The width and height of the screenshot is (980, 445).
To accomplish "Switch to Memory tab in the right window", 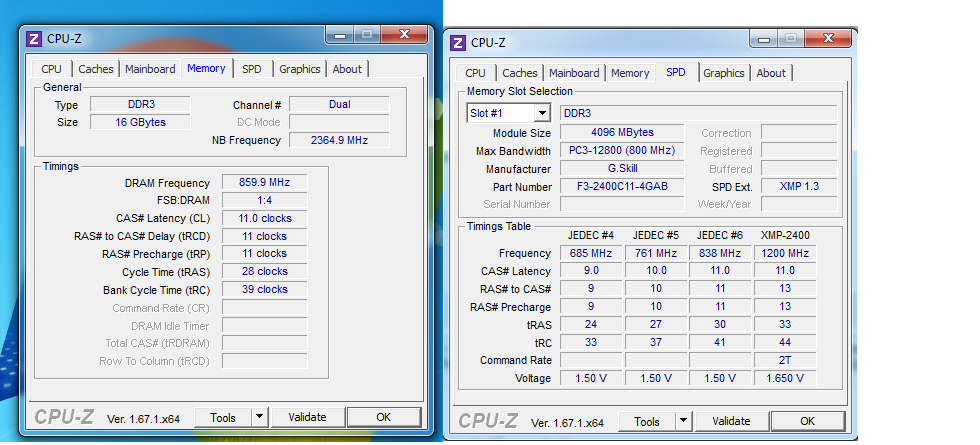I will [x=630, y=72].
